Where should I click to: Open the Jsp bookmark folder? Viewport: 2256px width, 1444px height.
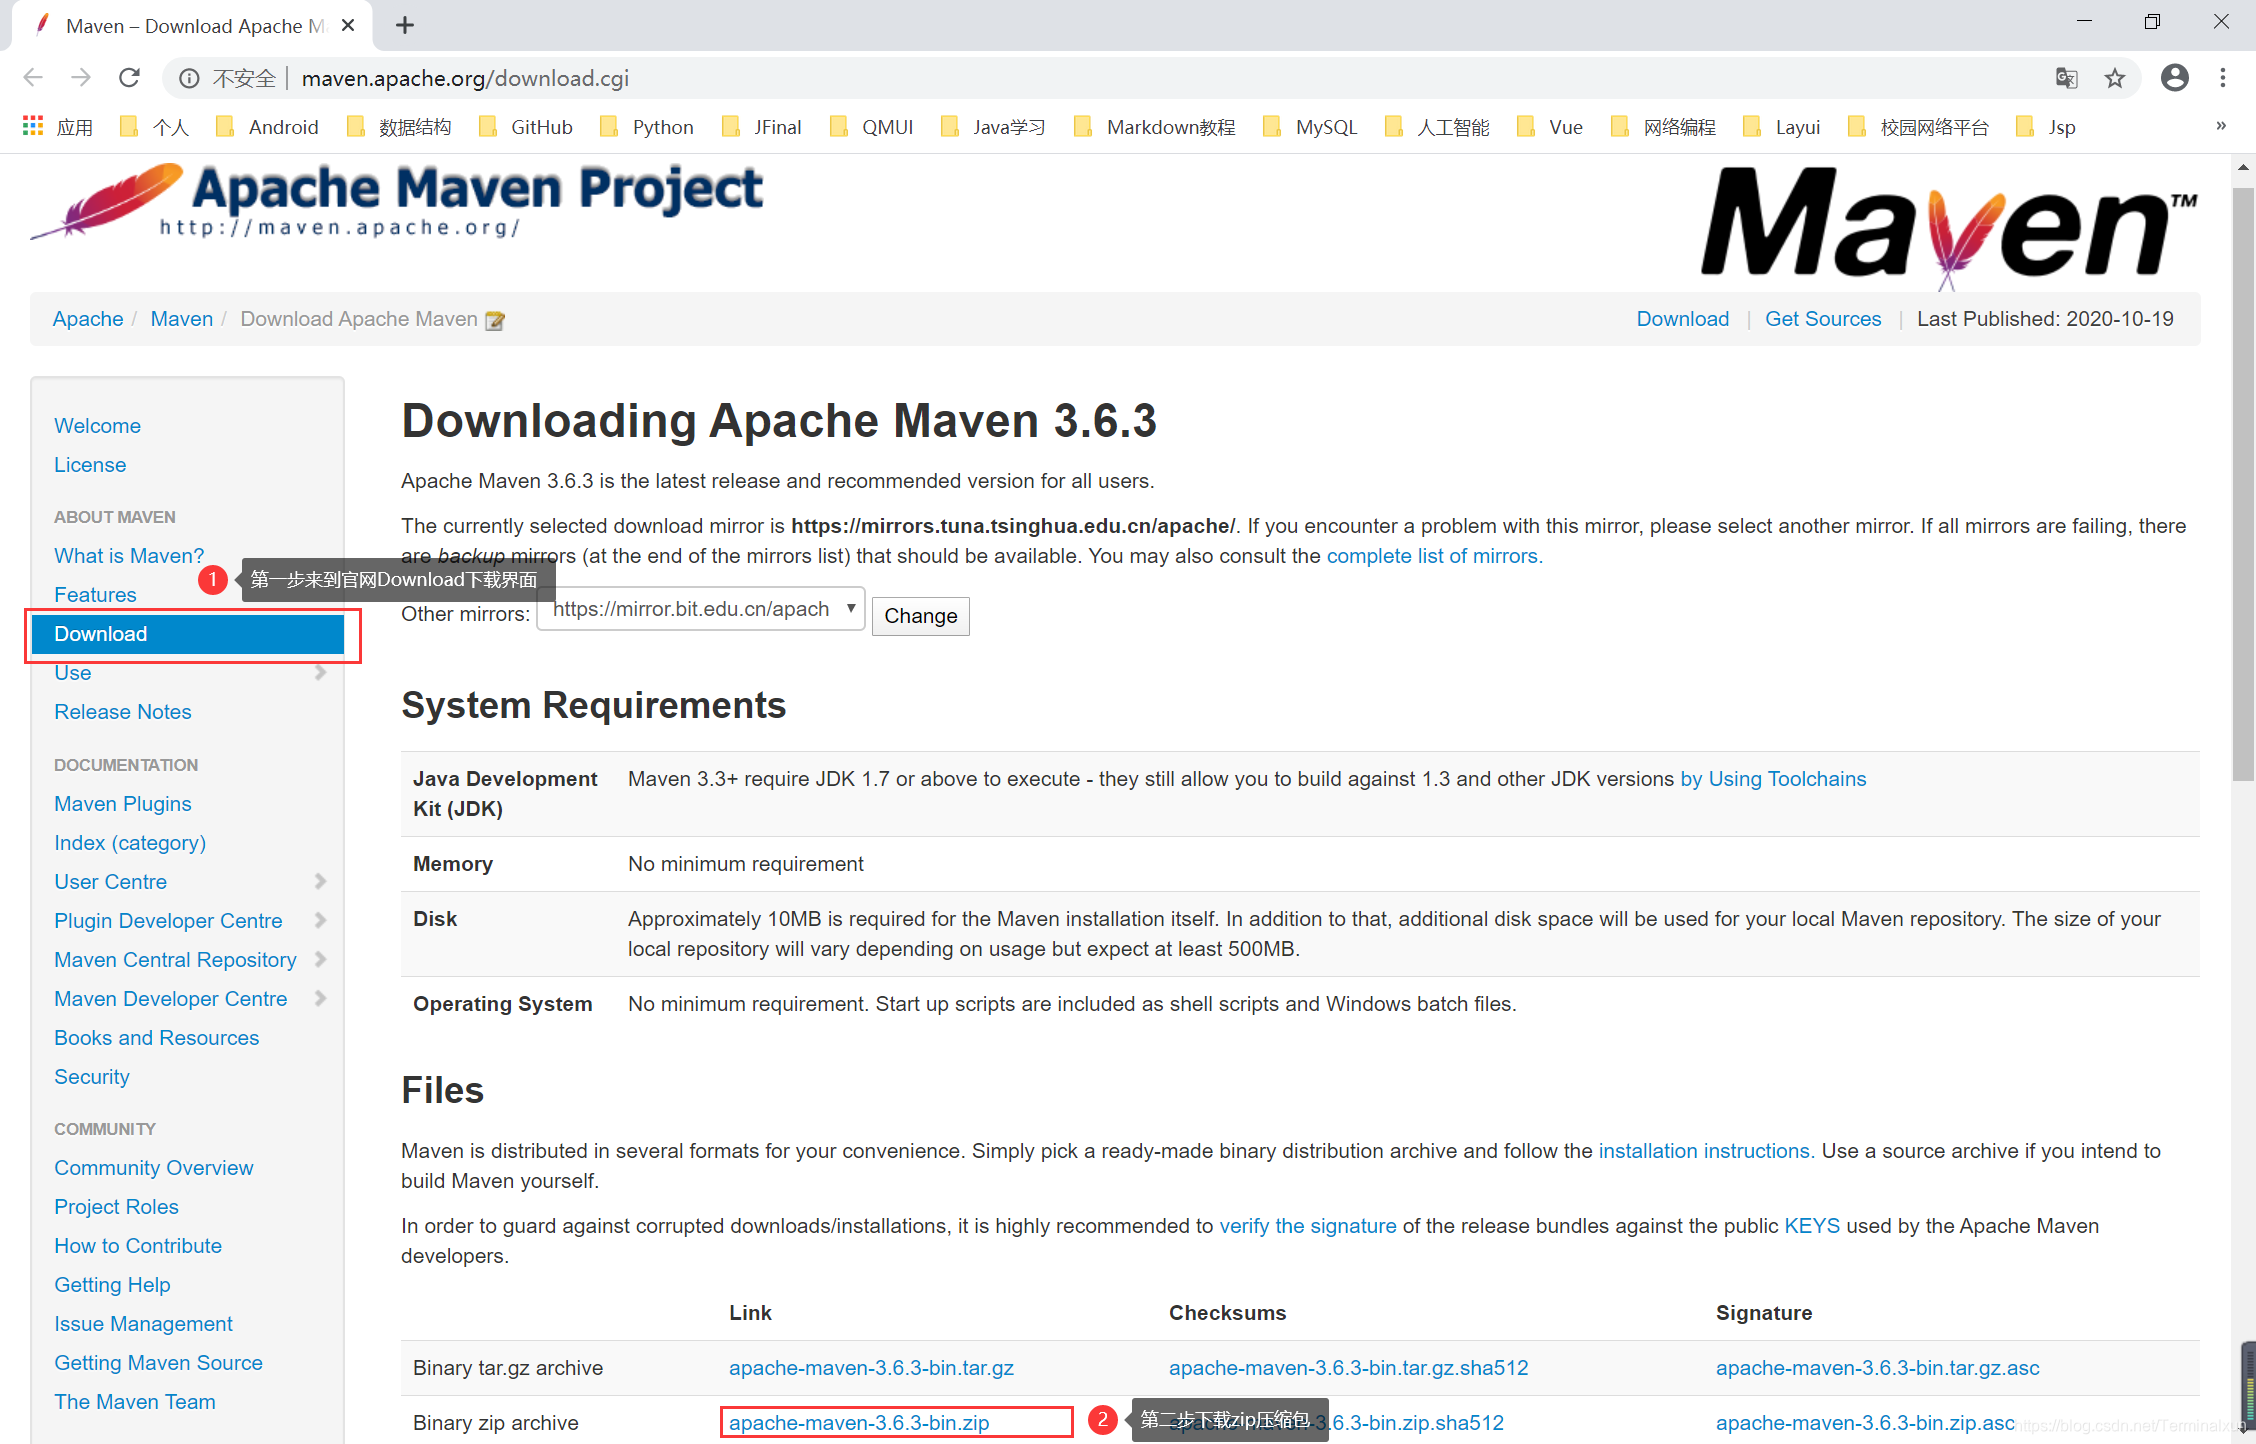click(x=2046, y=127)
